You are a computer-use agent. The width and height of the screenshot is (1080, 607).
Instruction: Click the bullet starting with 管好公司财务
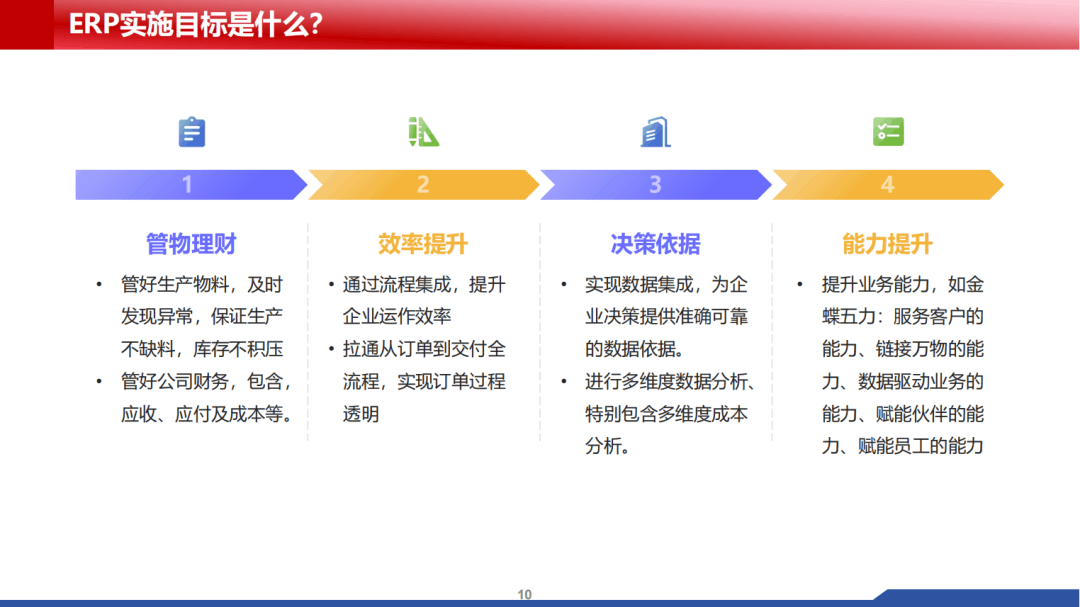207,397
